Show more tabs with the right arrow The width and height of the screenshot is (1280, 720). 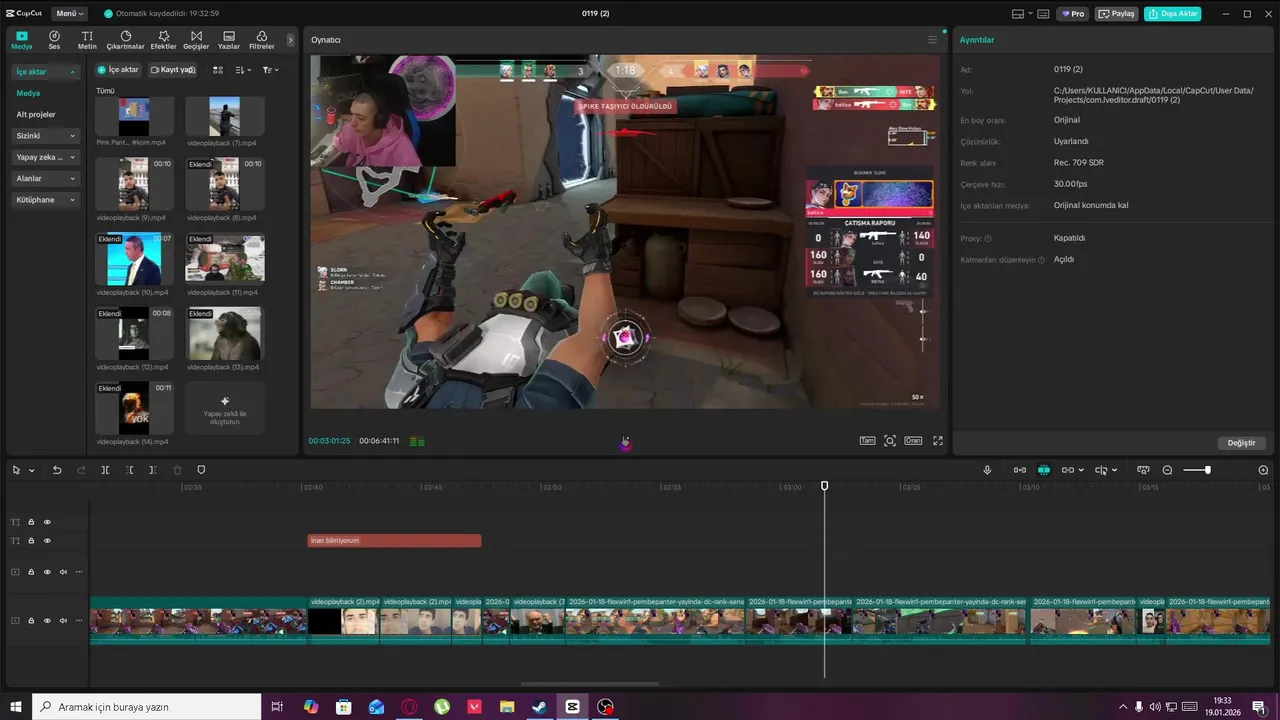pos(291,40)
